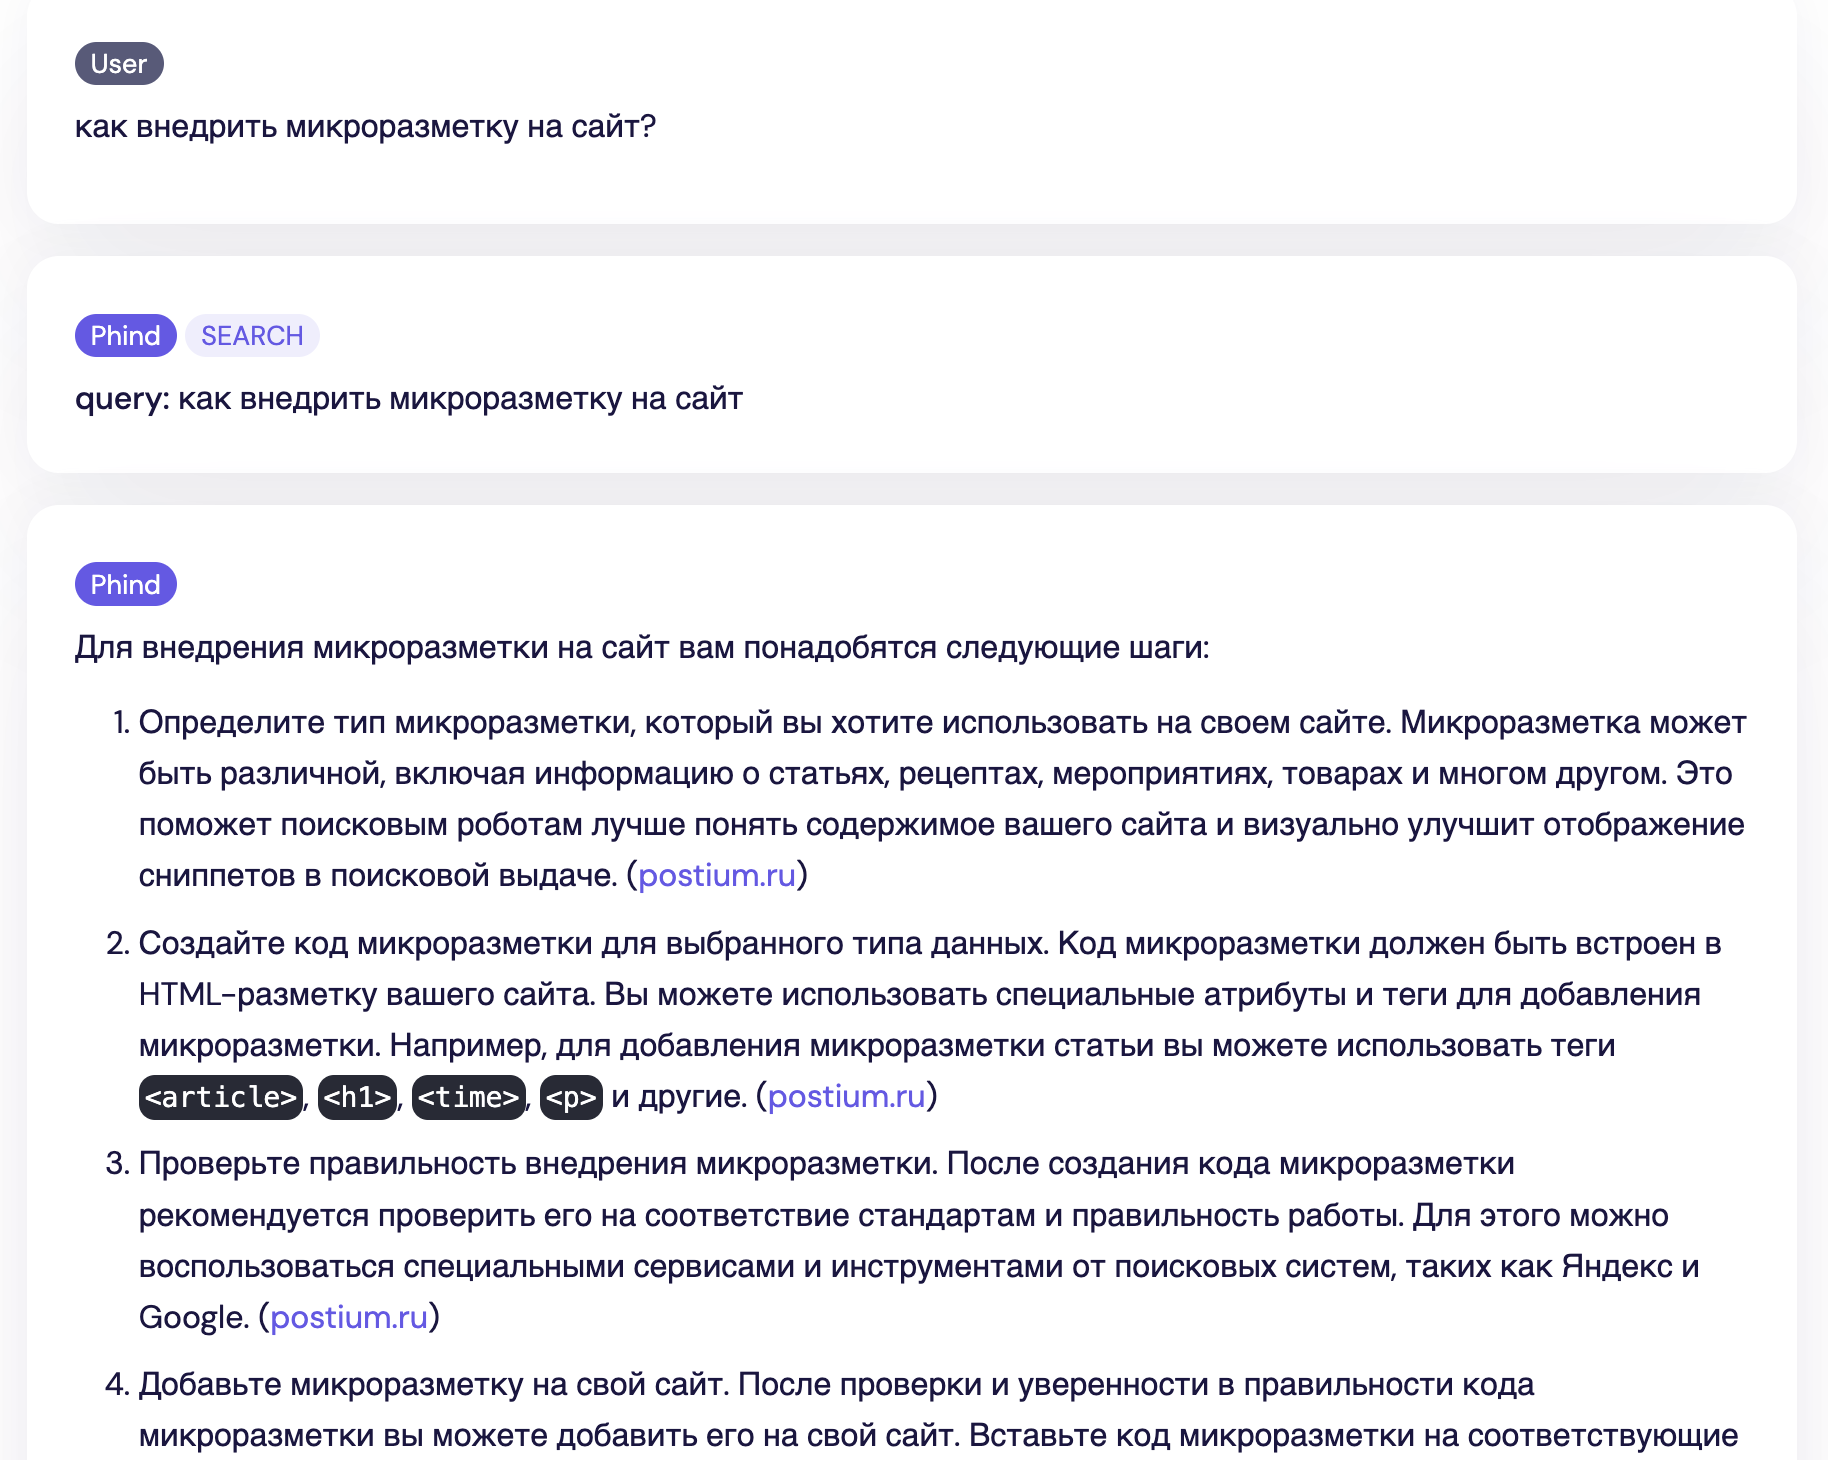
Task: Select the <h1> code tag
Action: tap(357, 1097)
